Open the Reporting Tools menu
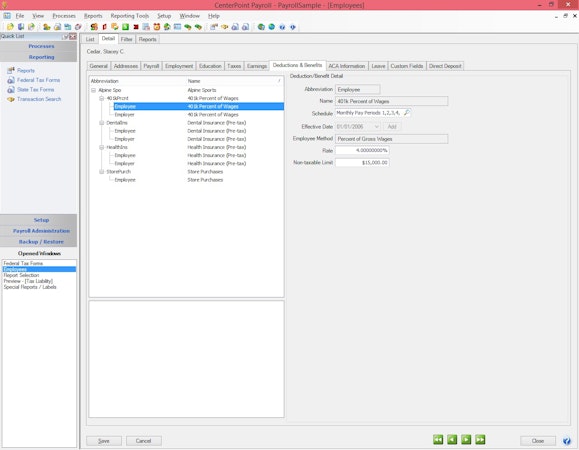The image size is (579, 450). pyautogui.click(x=130, y=16)
